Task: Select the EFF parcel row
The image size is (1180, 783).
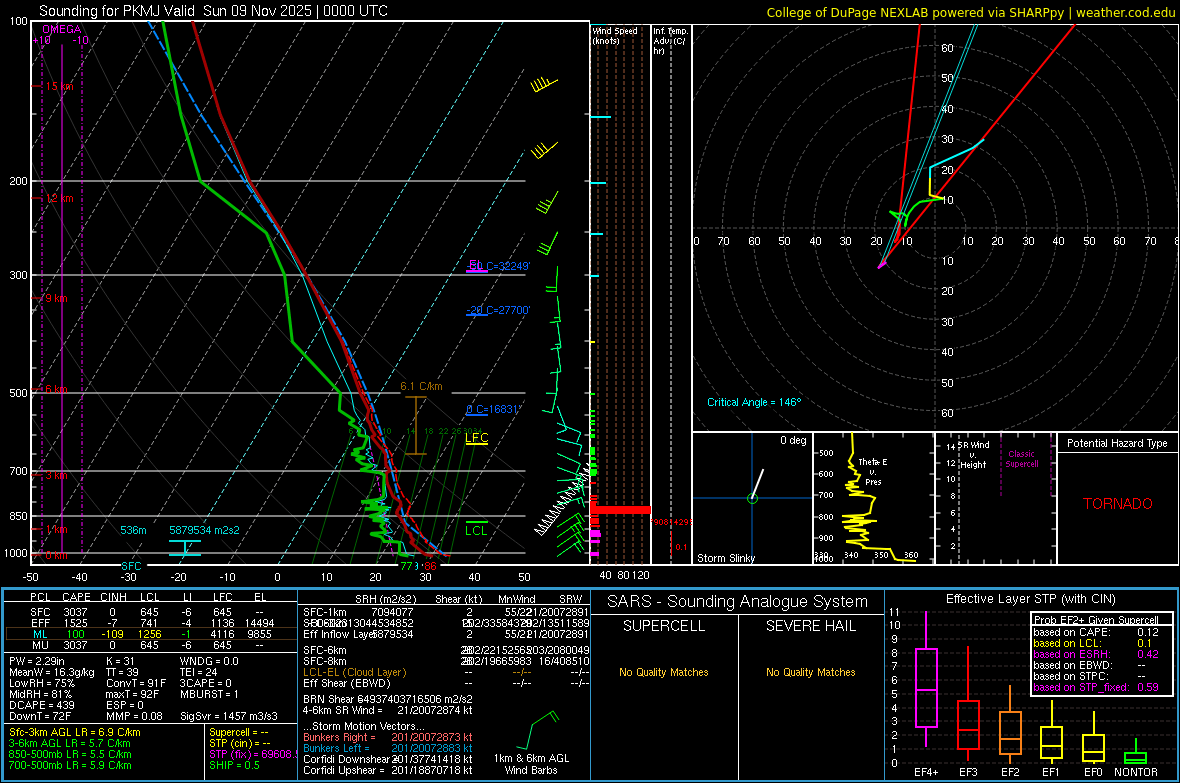Action: pos(149,623)
